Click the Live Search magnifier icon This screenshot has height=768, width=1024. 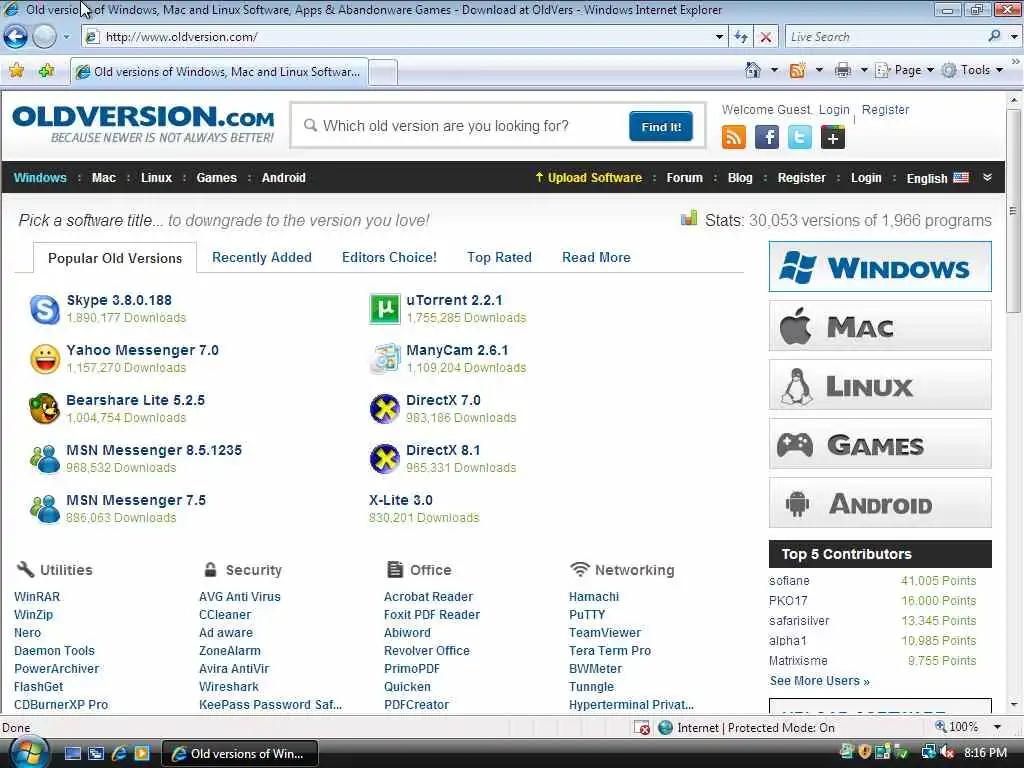(994, 37)
